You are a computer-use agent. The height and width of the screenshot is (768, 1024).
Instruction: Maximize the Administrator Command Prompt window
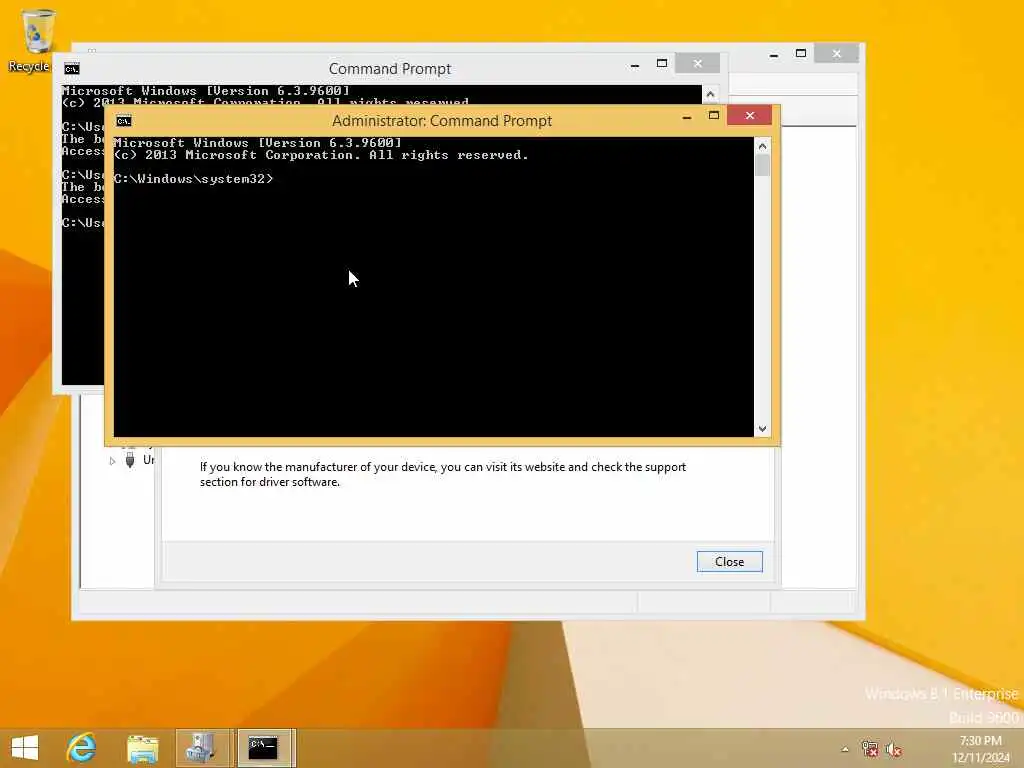pos(714,116)
